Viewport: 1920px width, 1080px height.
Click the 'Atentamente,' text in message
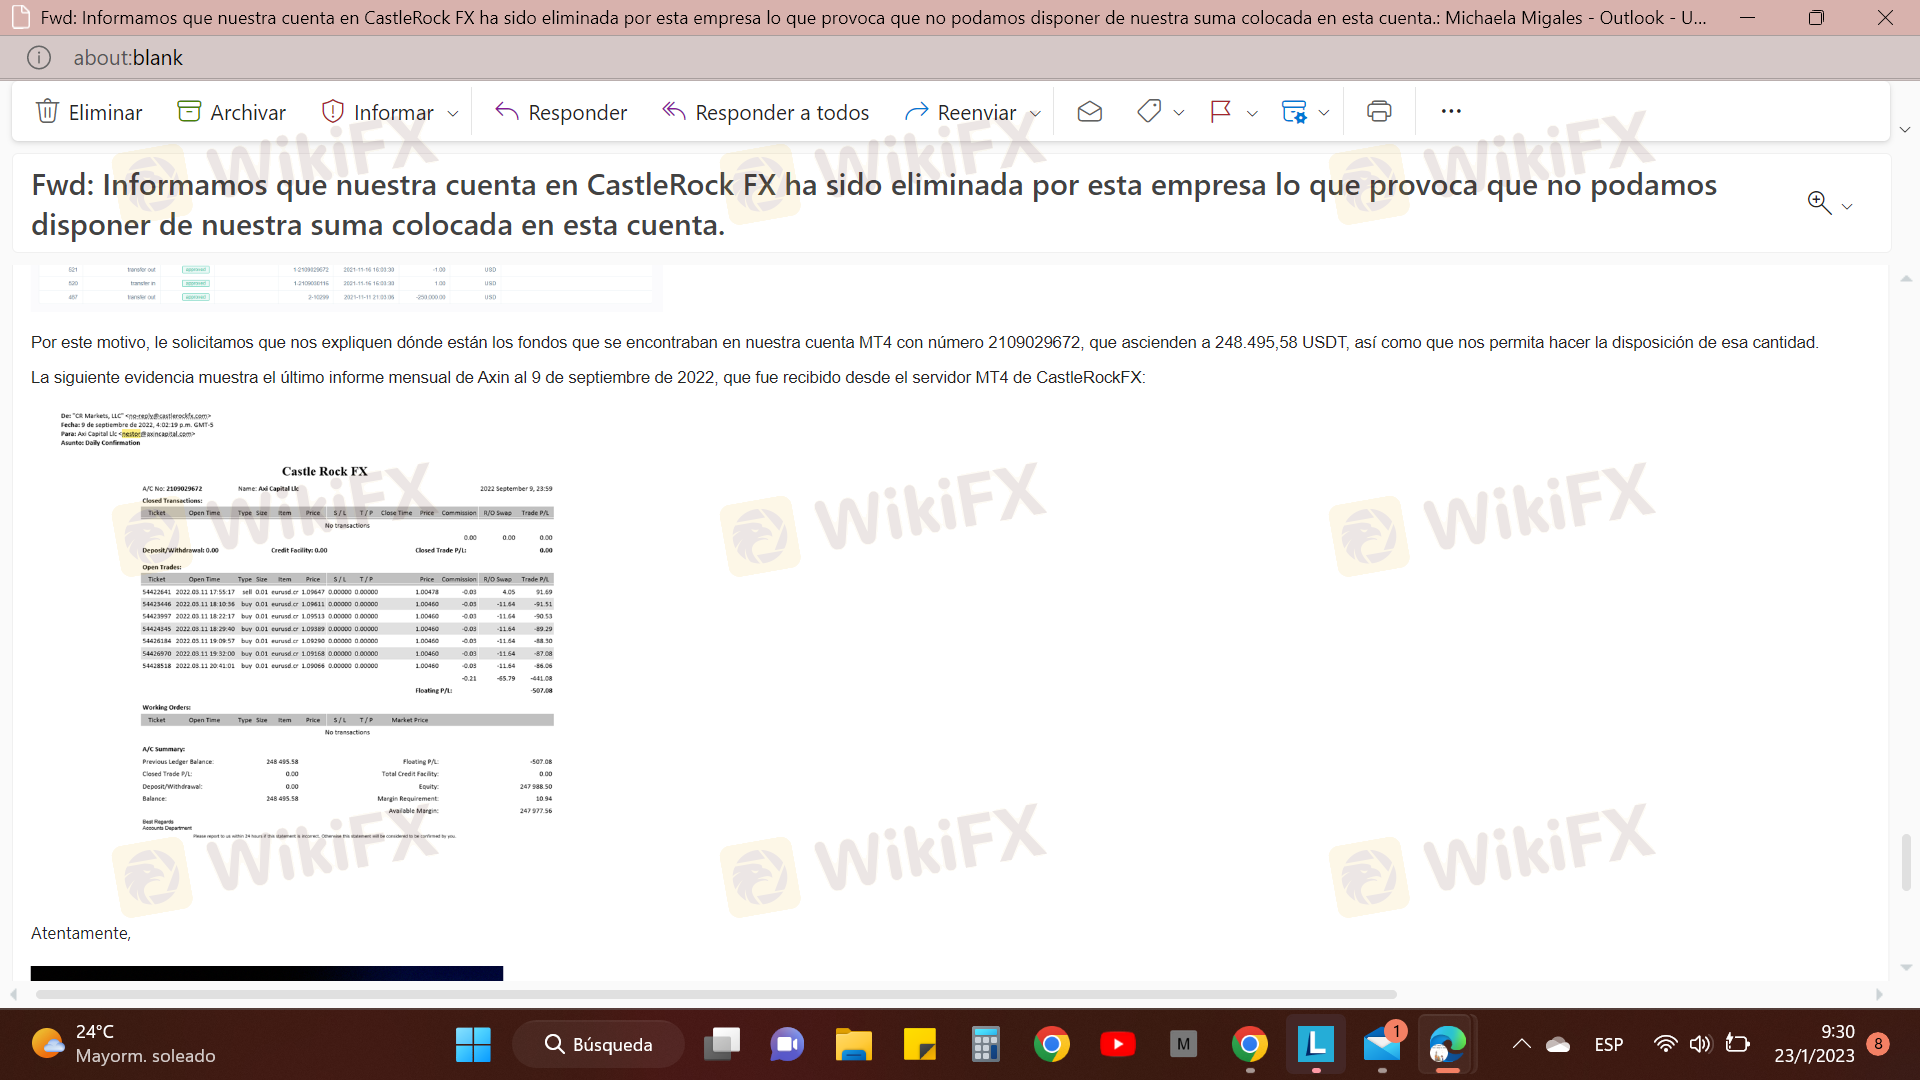81,933
